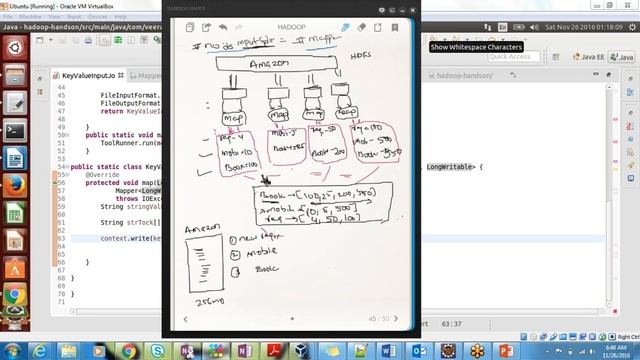
Task: Select the eraser tool
Action: [362, 27]
